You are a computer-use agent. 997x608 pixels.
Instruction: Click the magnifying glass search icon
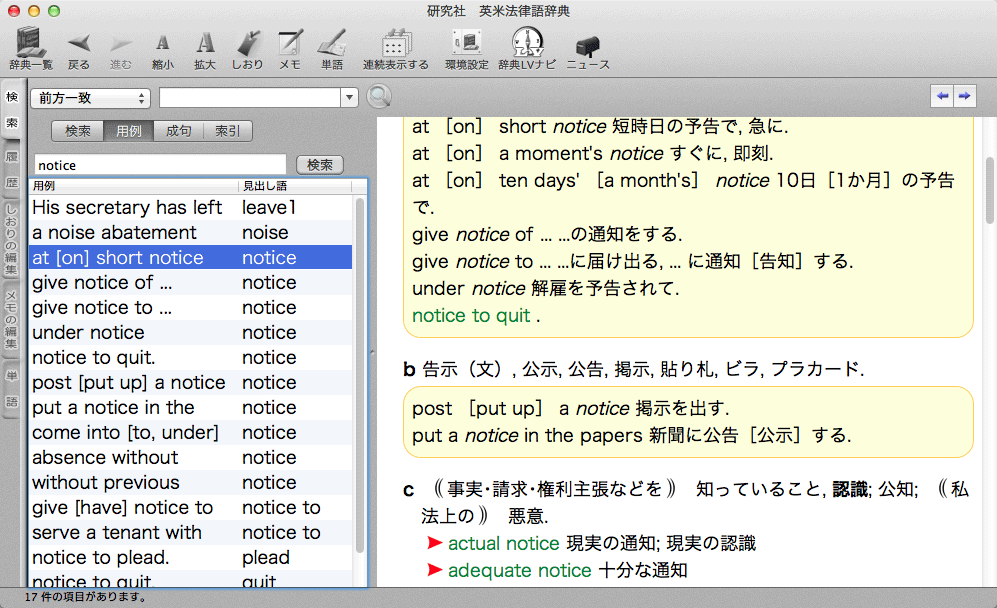(379, 97)
